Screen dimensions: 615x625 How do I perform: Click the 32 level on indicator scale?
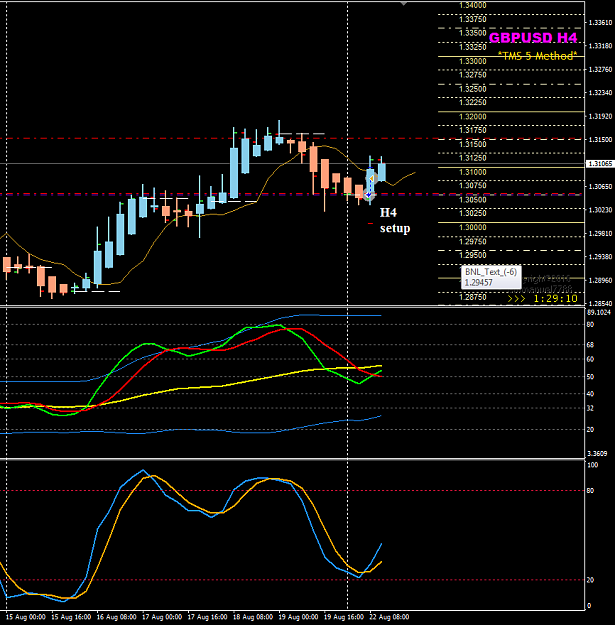tap(590, 409)
